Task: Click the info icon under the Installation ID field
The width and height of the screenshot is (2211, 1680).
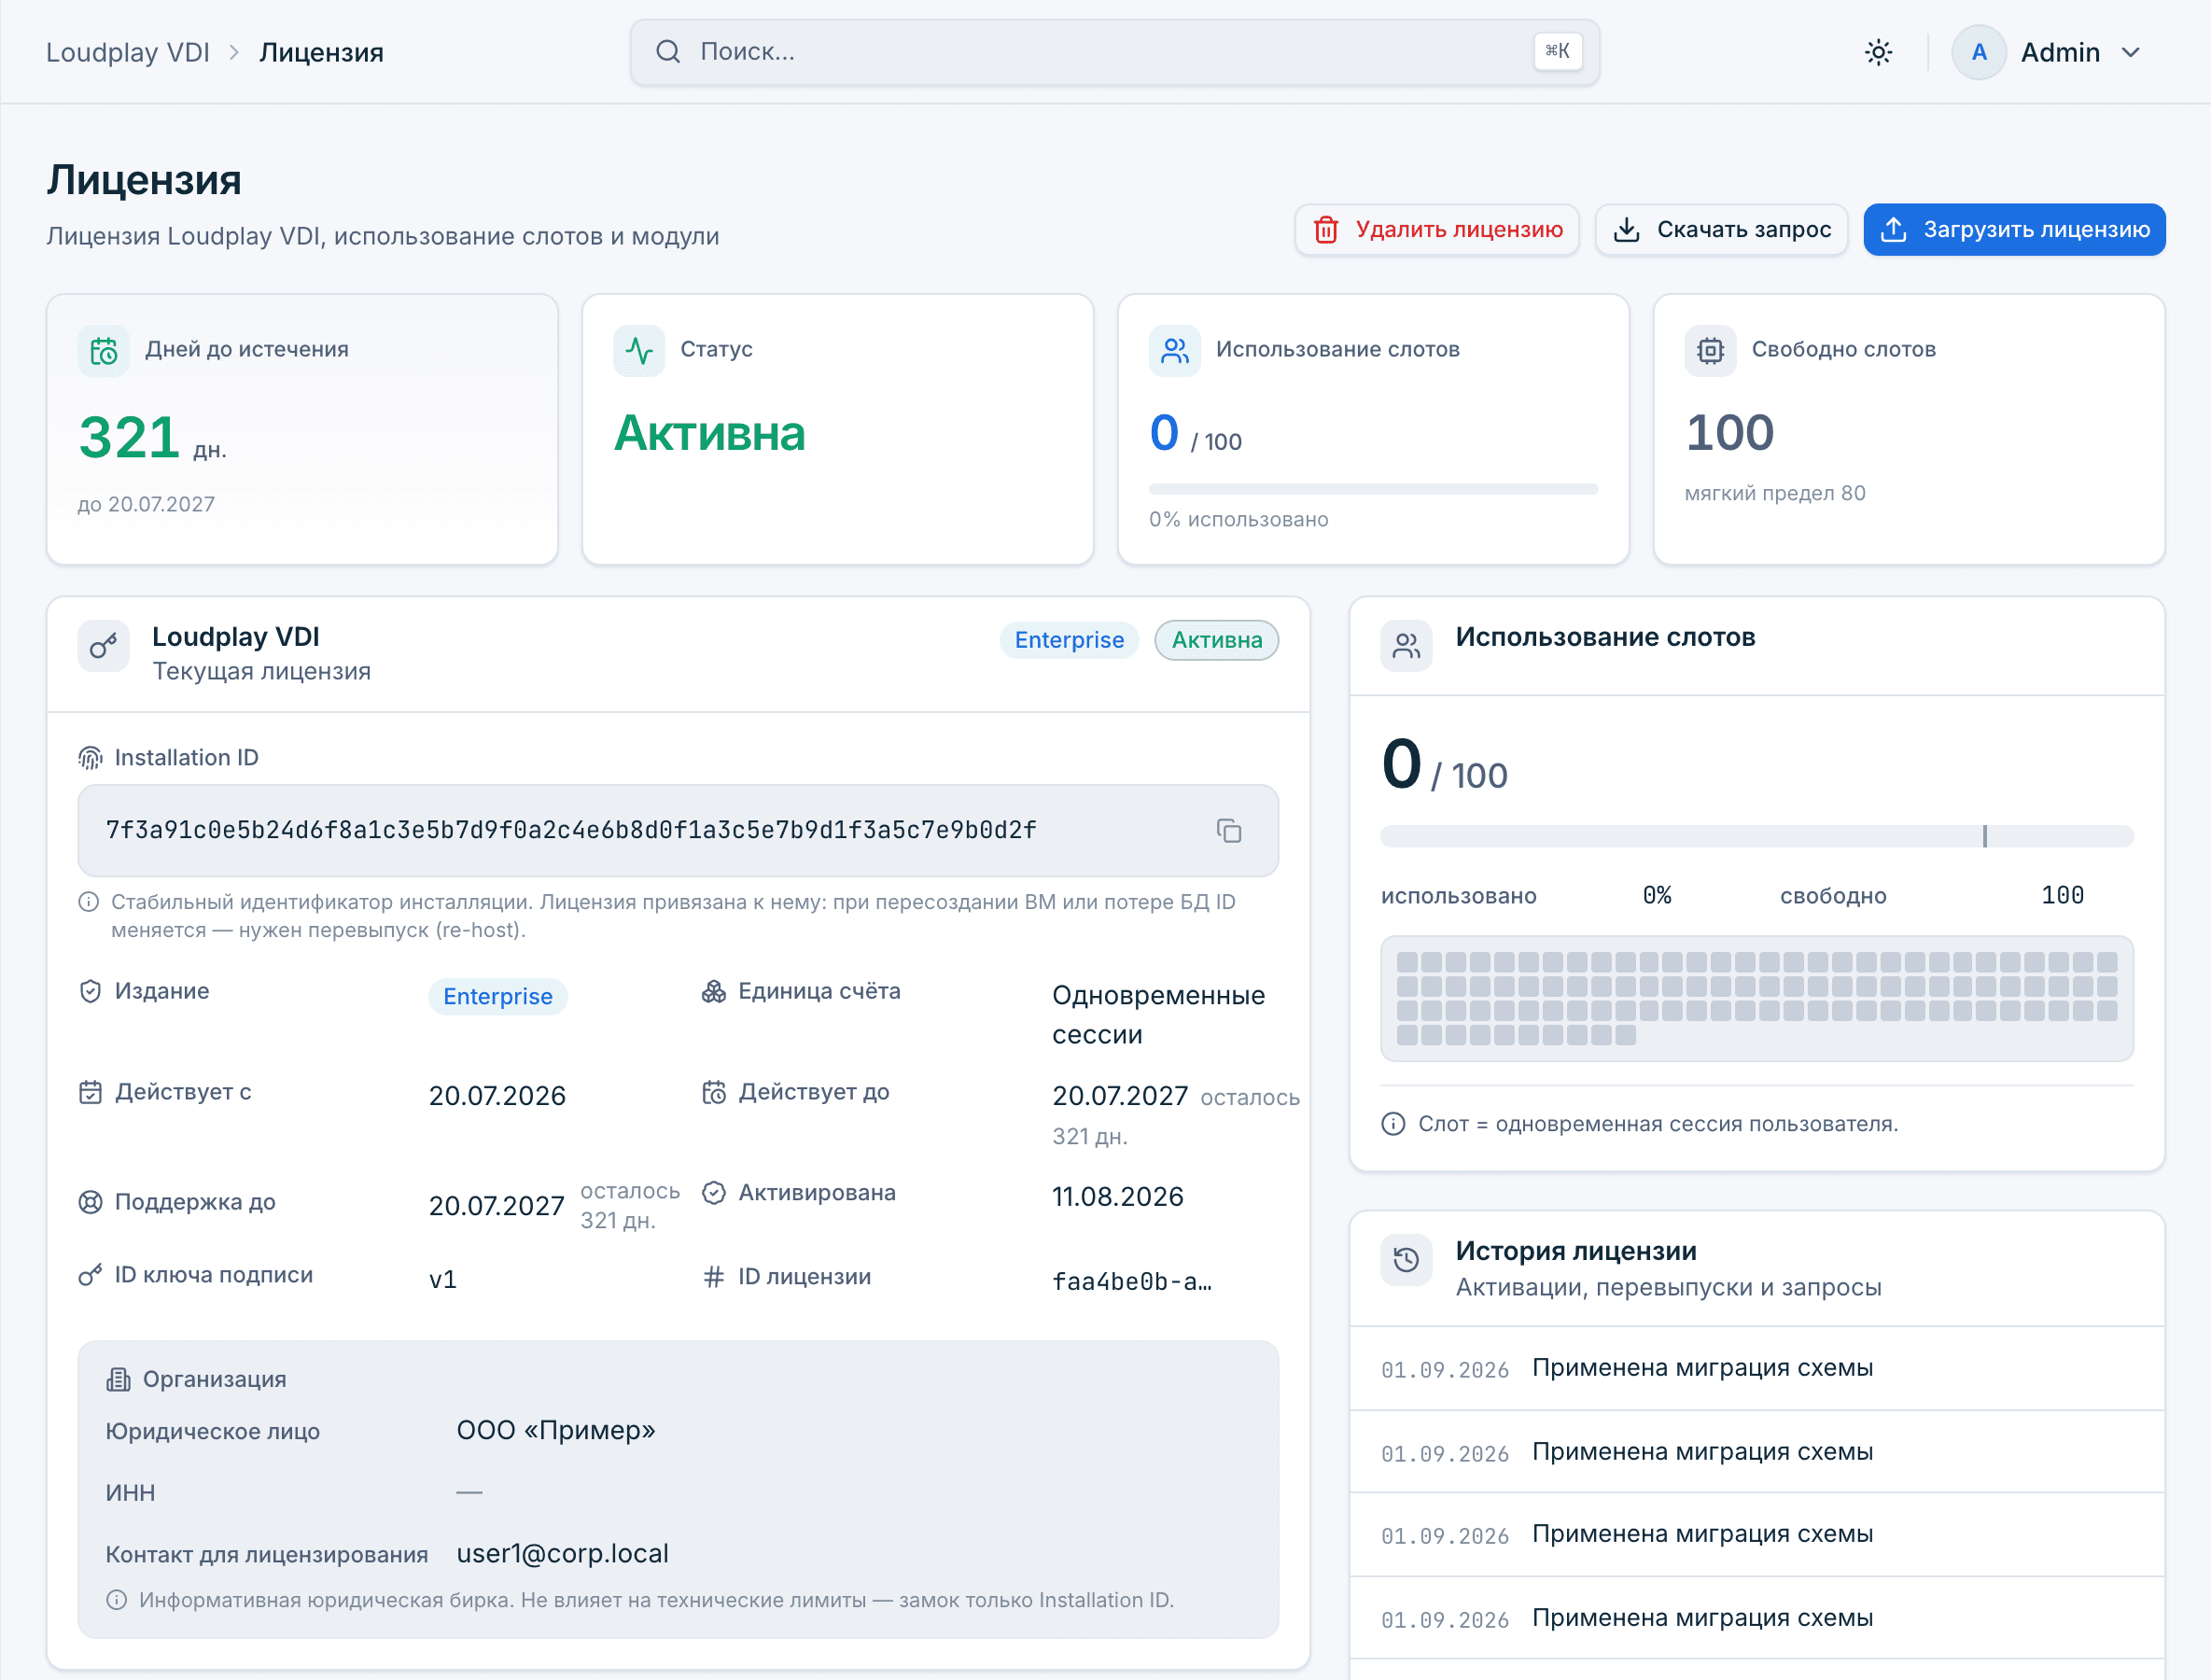Action: point(89,902)
